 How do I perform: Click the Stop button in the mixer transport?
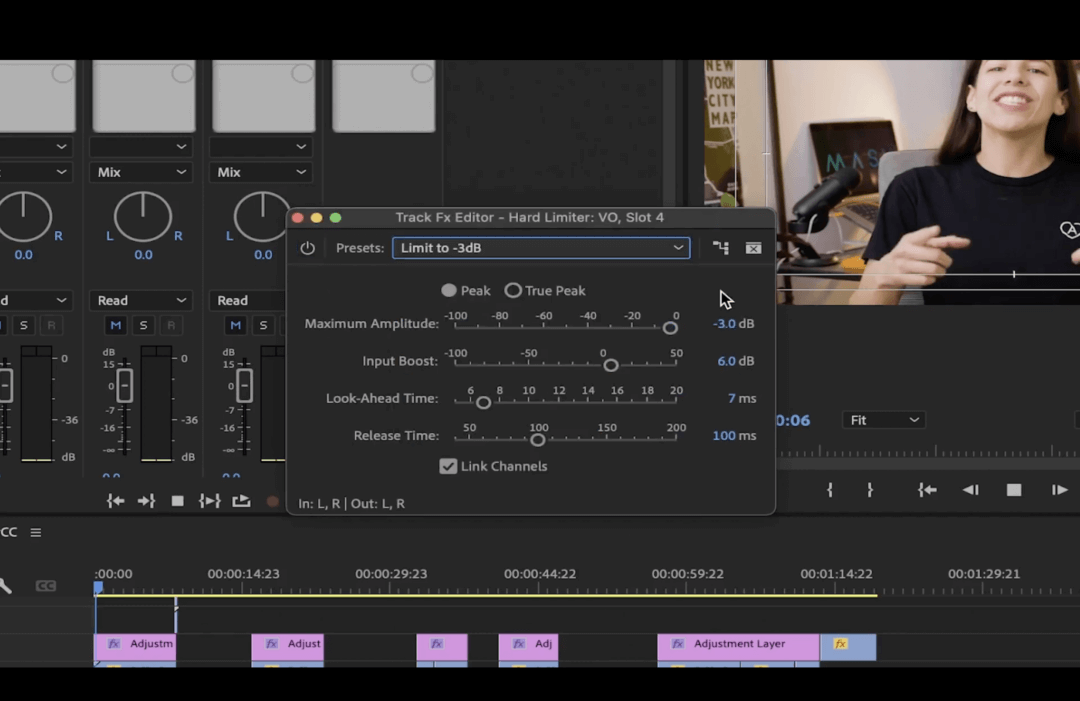tap(177, 501)
